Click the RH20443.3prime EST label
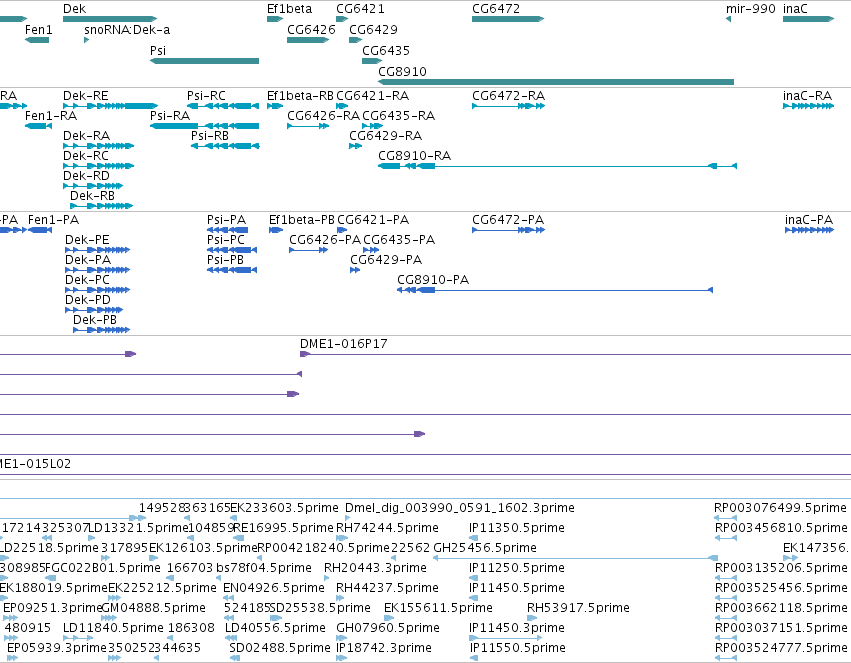The width and height of the screenshot is (851, 663). [x=375, y=568]
